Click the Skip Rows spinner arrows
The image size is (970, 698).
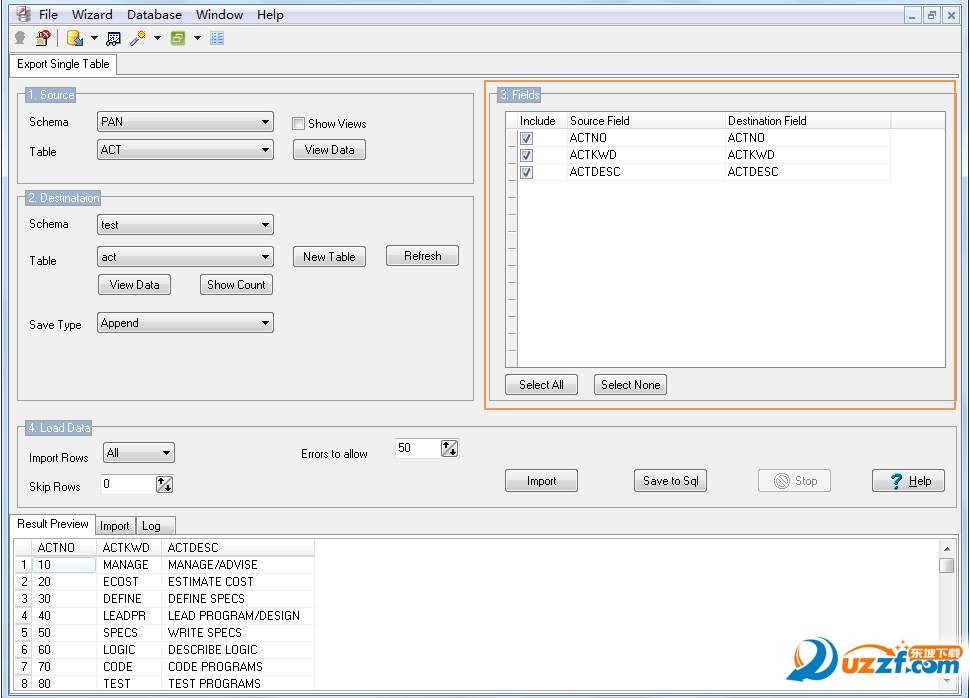coord(165,485)
